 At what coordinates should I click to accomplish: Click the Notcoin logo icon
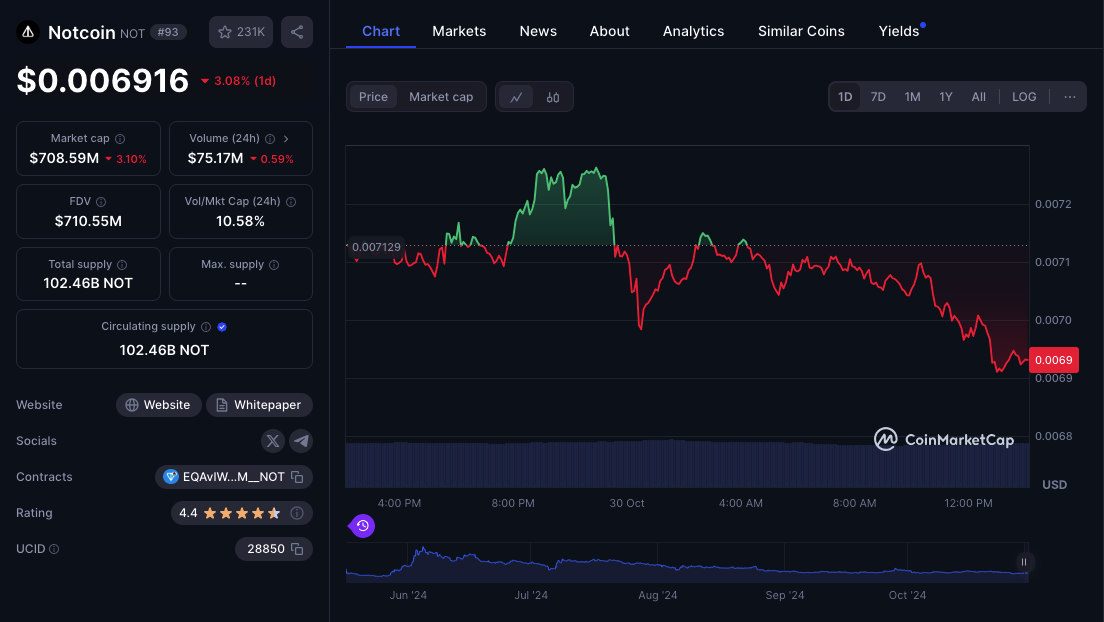(x=28, y=32)
